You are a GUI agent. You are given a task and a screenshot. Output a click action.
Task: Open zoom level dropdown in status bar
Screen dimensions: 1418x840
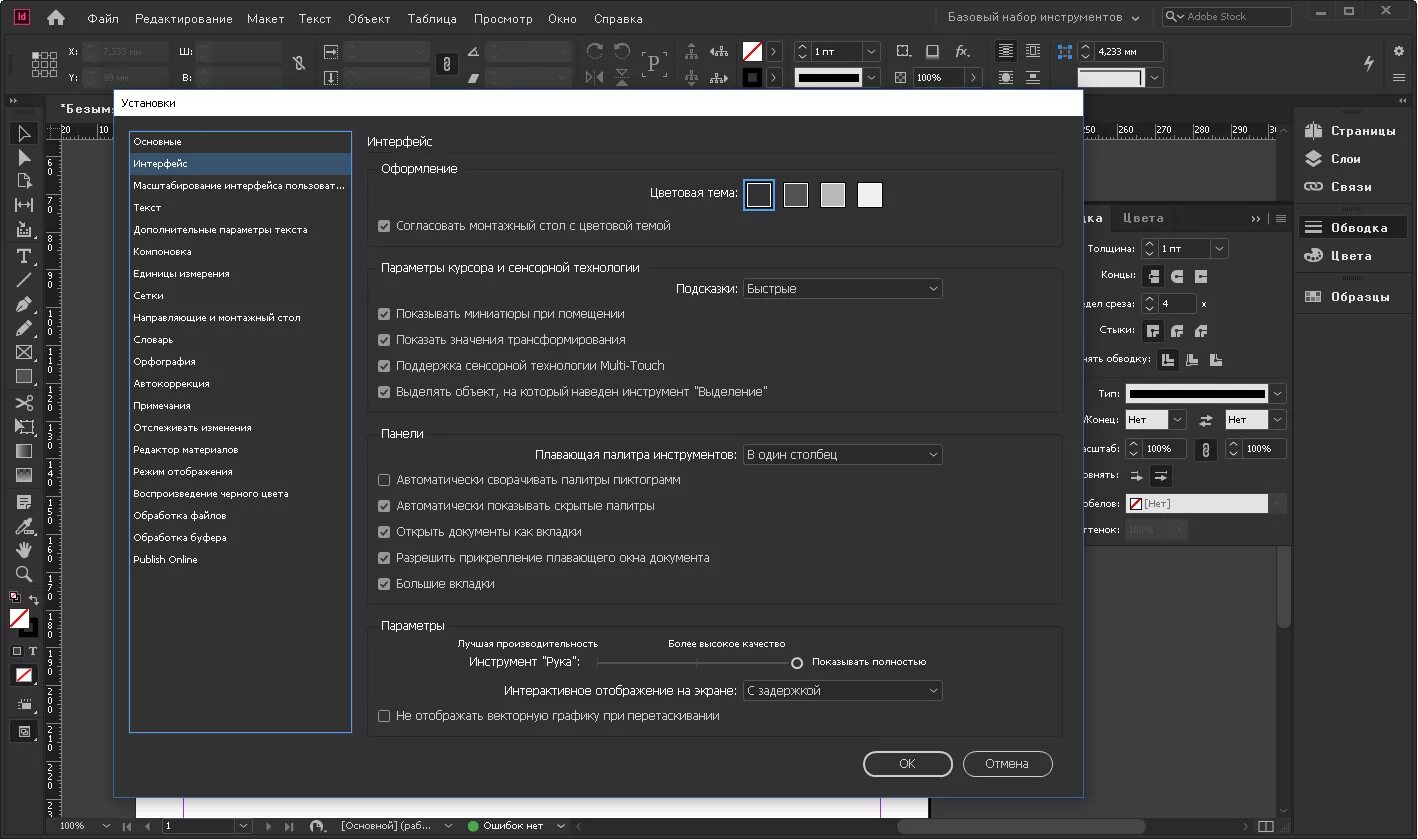point(107,826)
